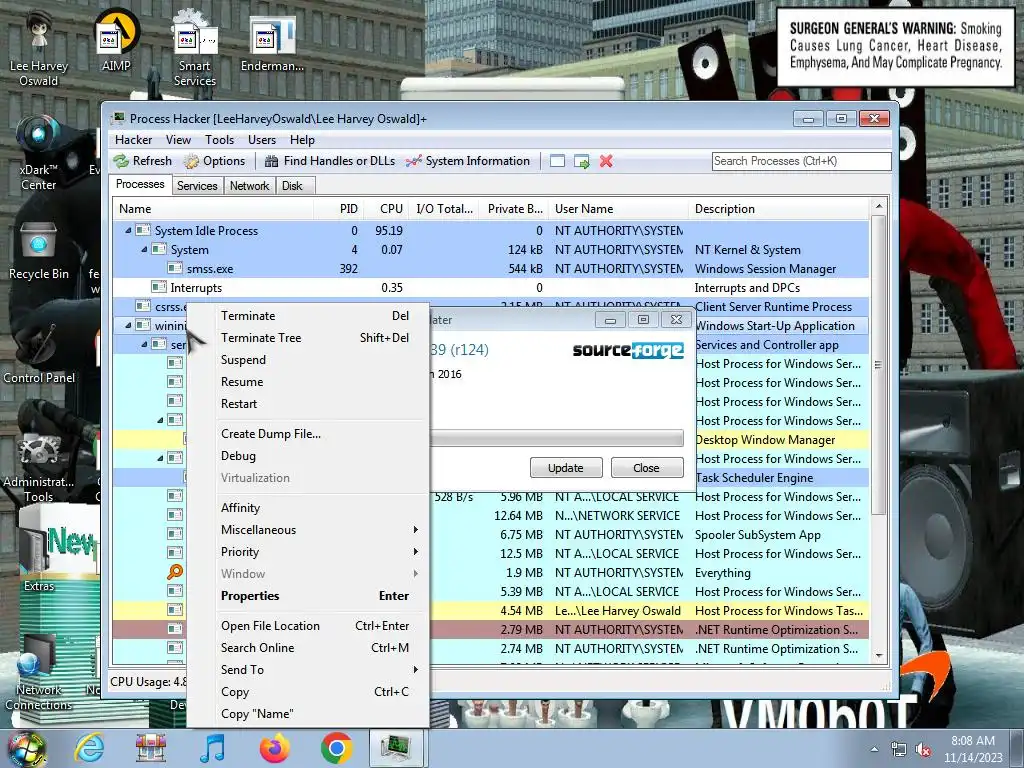Select Debug in the context menu
This screenshot has height=768, width=1024.
(x=319, y=456)
